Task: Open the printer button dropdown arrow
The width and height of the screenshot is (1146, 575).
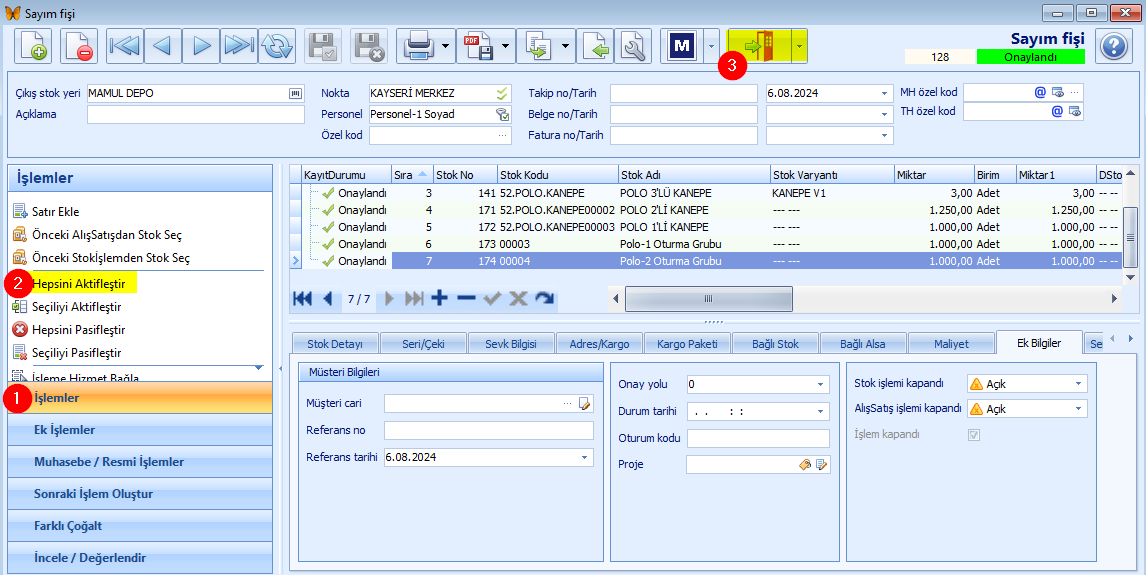Action: 446,46
